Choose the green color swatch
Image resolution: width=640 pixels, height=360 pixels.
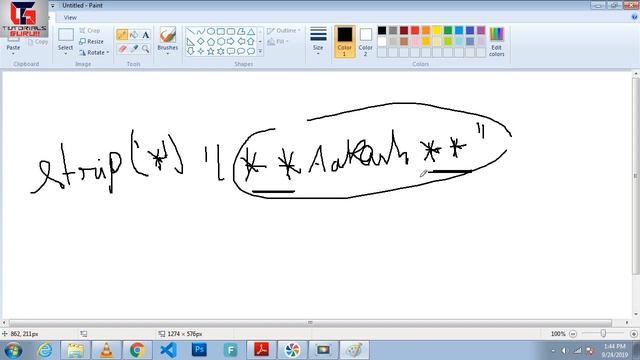tap(448, 31)
